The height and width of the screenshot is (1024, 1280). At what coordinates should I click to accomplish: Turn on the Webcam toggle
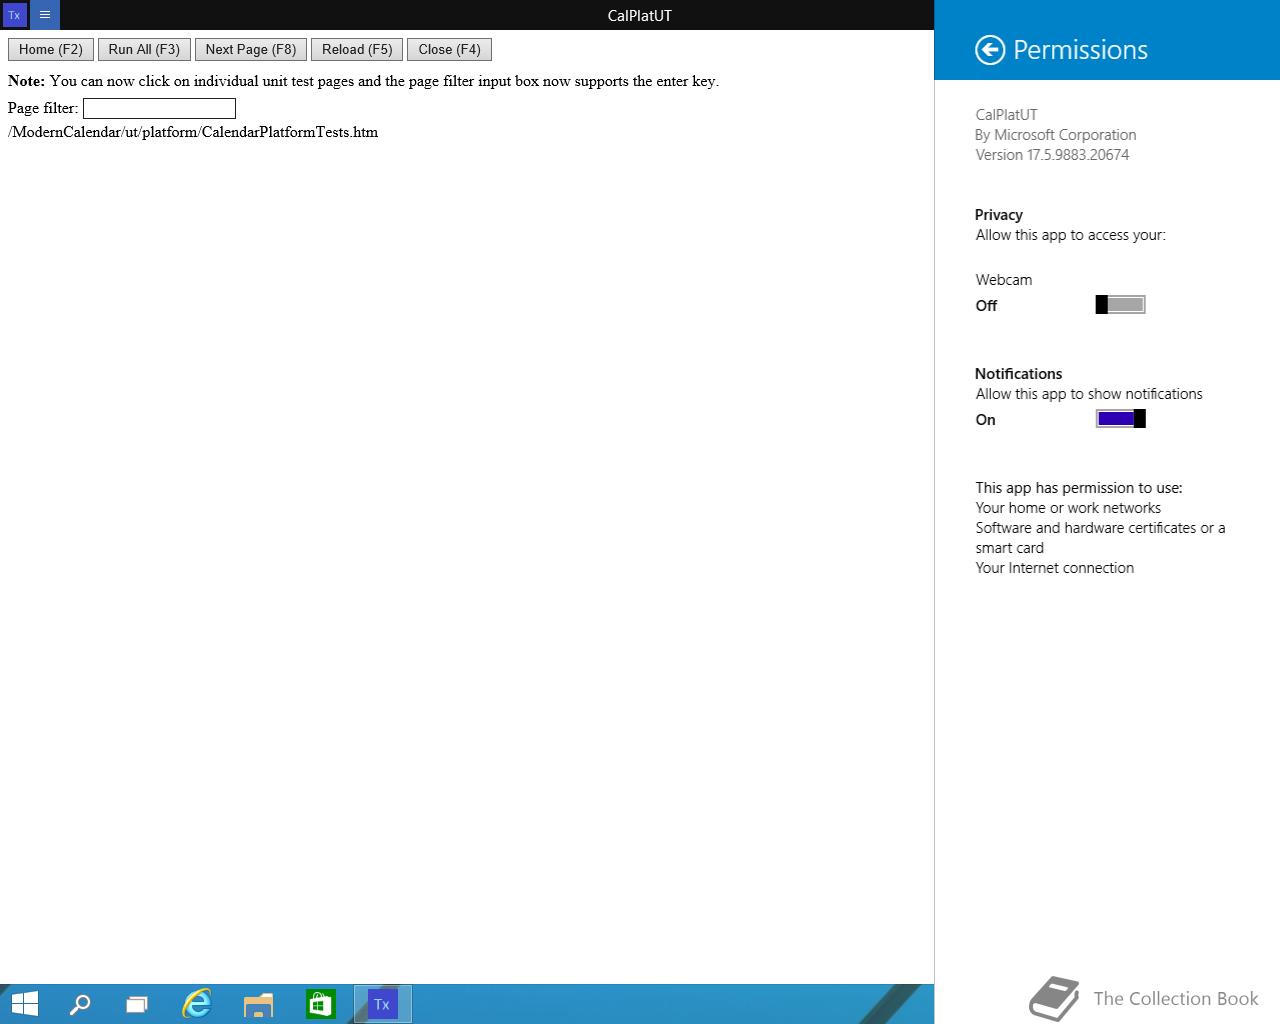(1120, 305)
